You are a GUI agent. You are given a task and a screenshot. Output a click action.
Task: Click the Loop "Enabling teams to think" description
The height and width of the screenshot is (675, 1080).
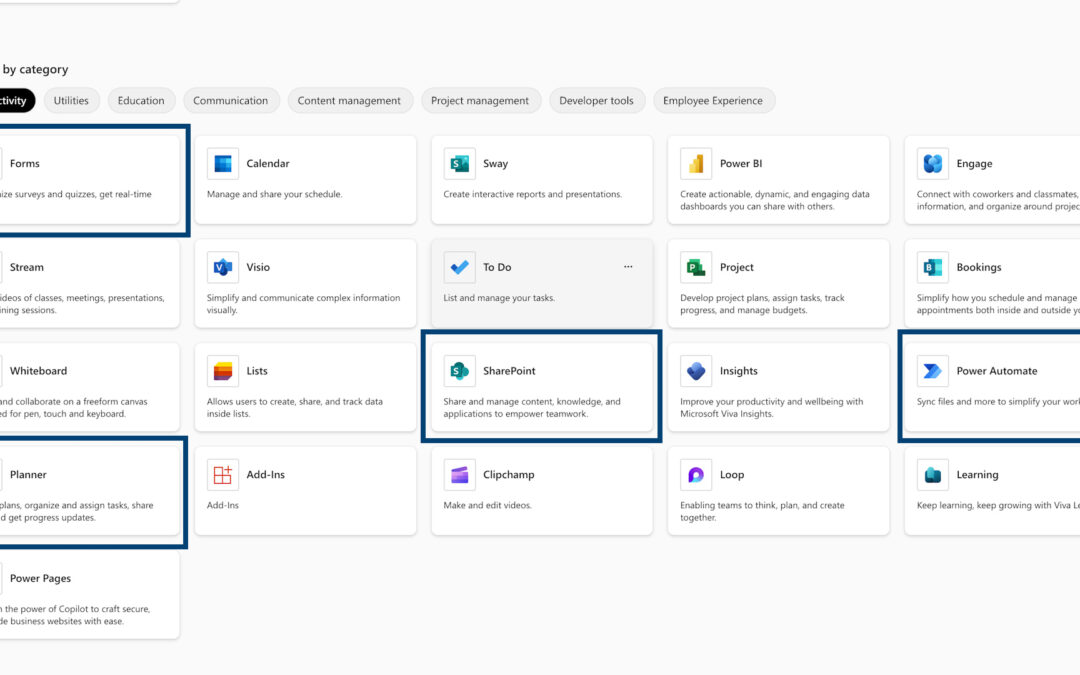click(762, 512)
